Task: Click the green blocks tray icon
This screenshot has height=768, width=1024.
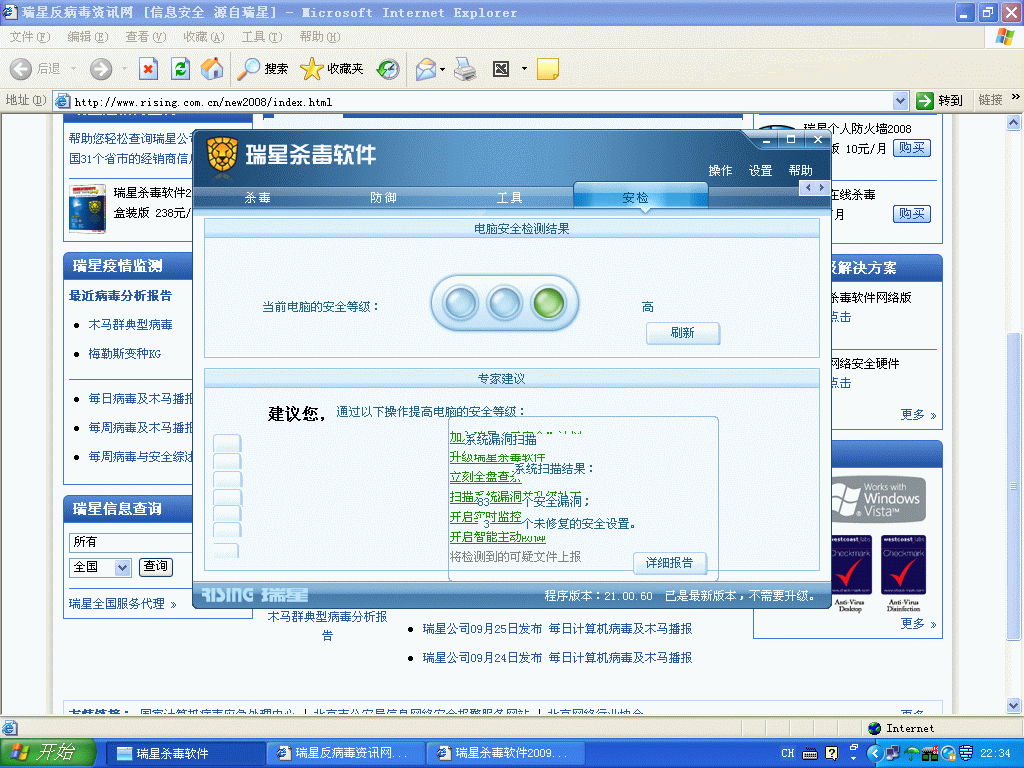Action: pyautogui.click(x=930, y=753)
